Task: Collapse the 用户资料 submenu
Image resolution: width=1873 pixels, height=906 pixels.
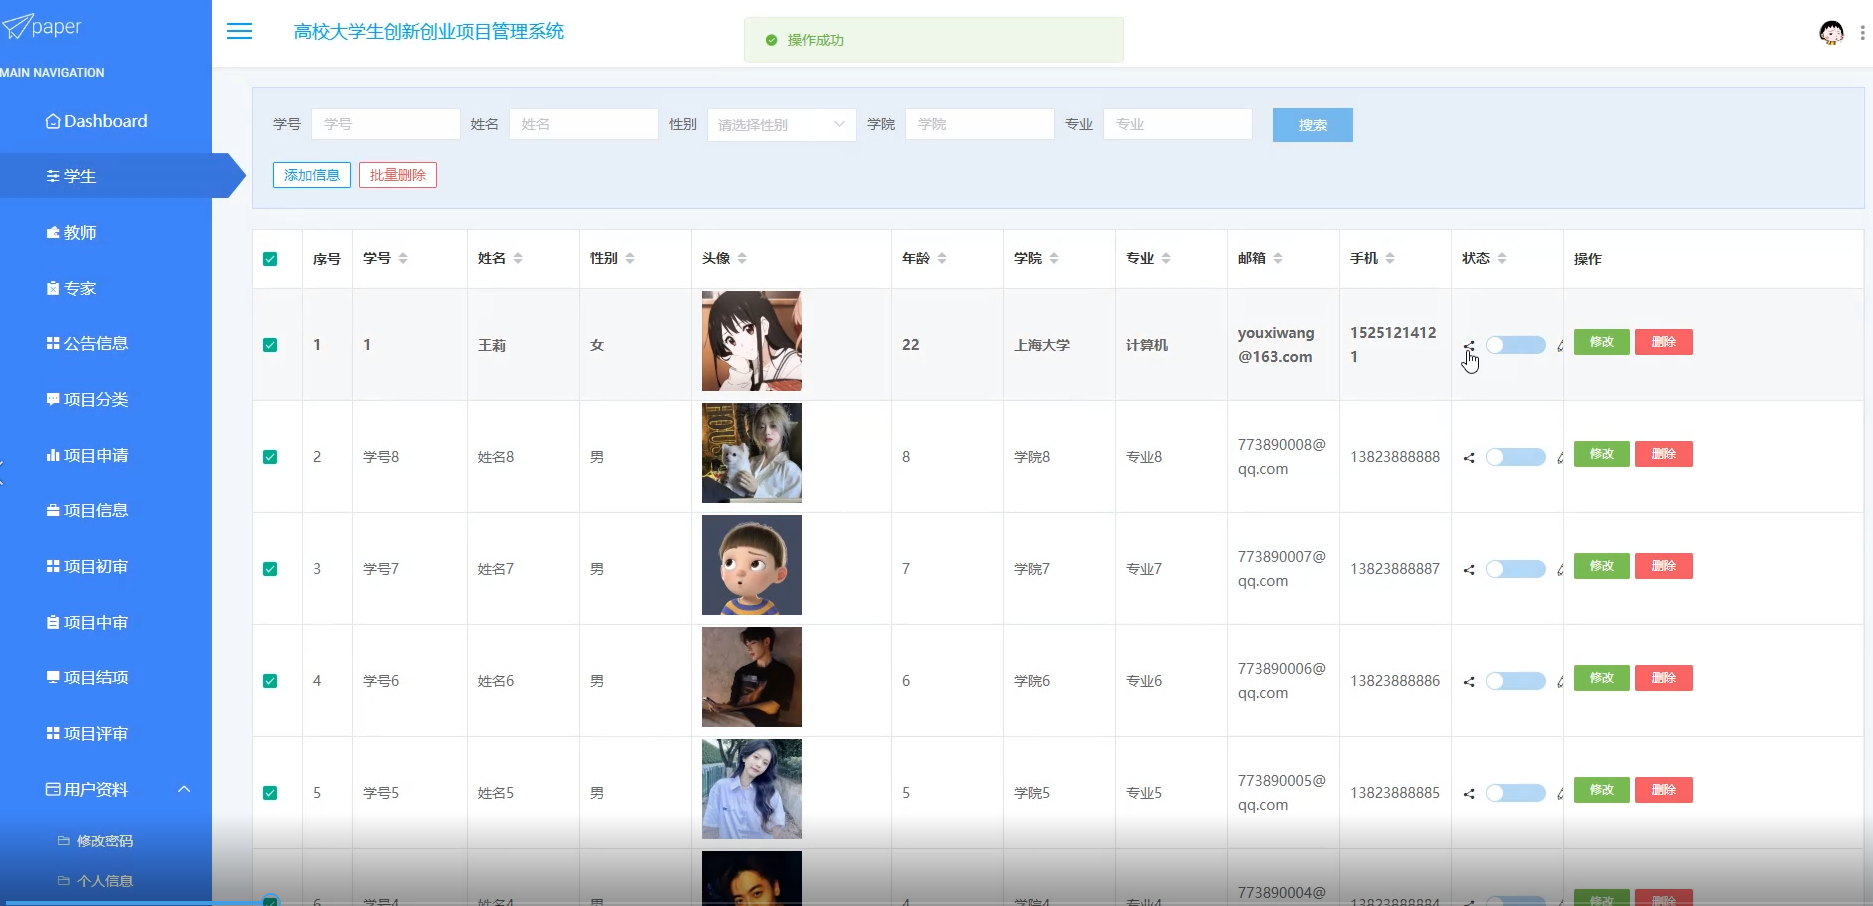Action: pyautogui.click(x=183, y=789)
